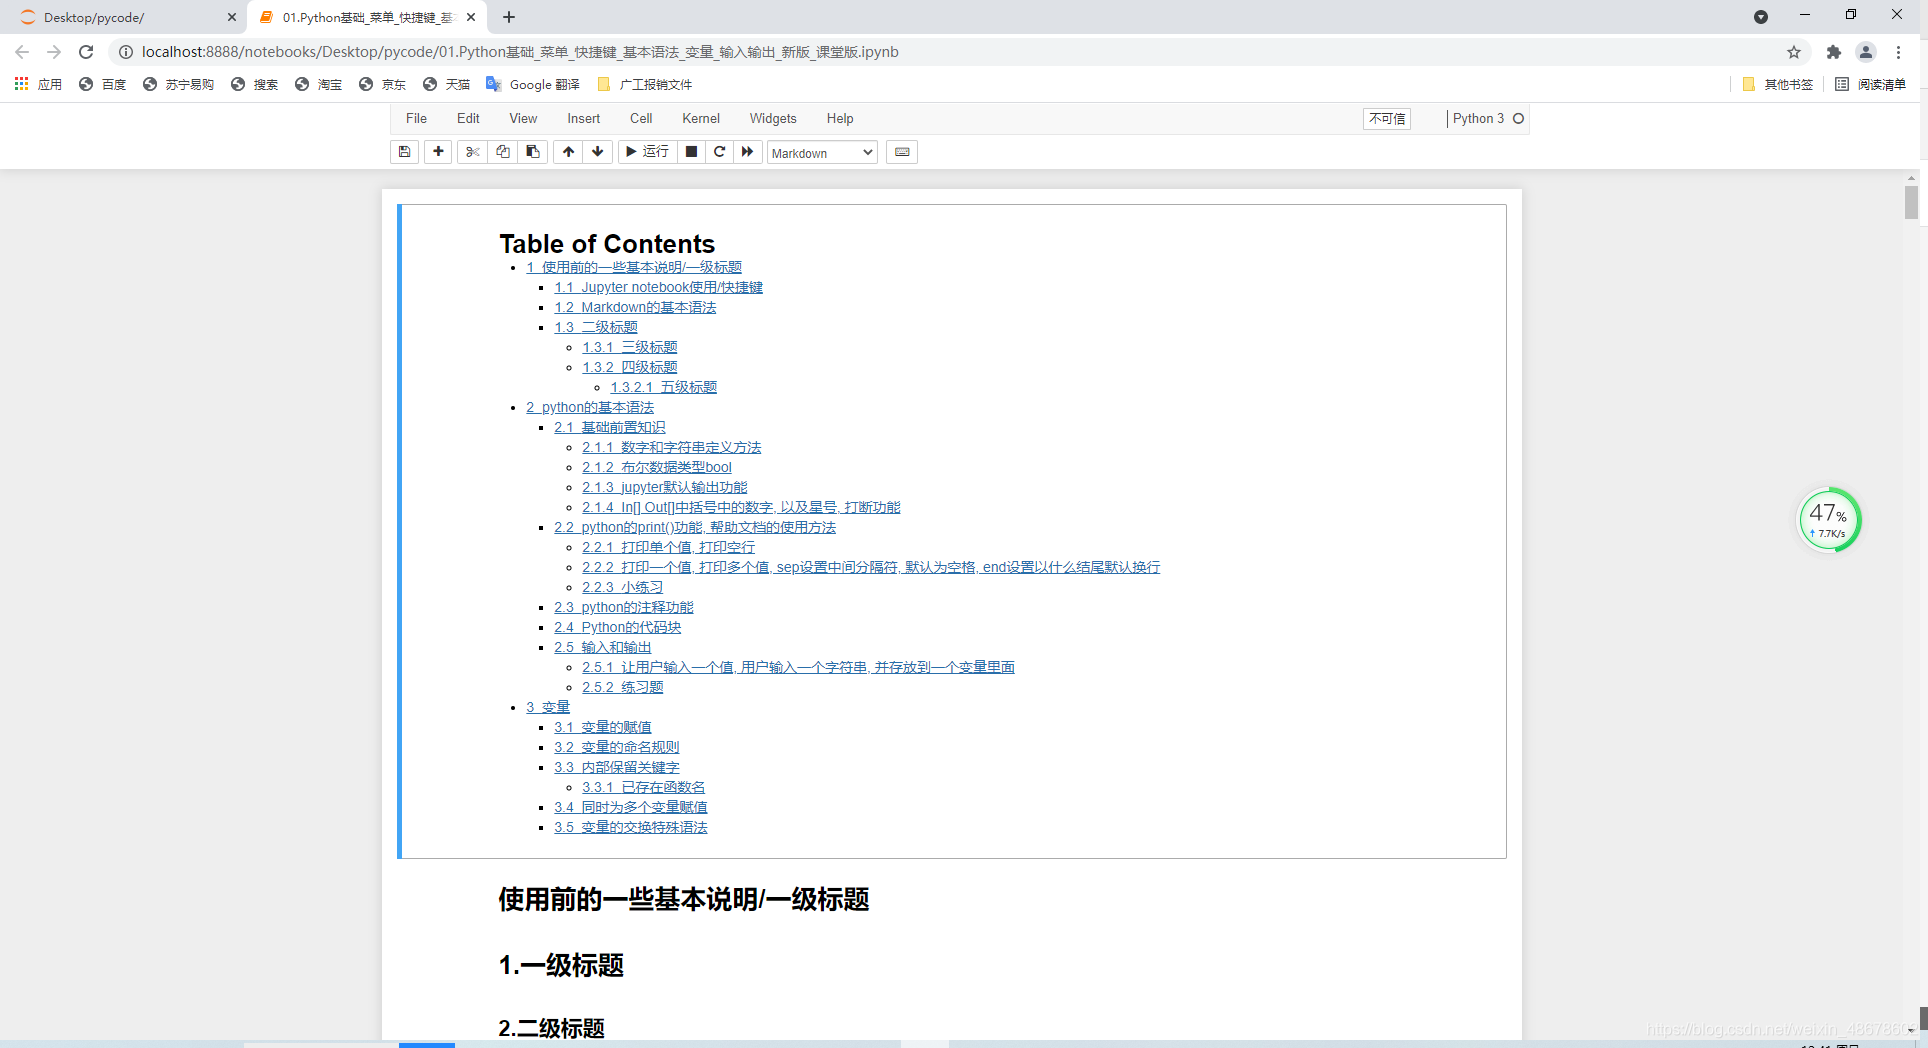
Task: Open the link 2.2.3 小练习
Action: coord(622,587)
